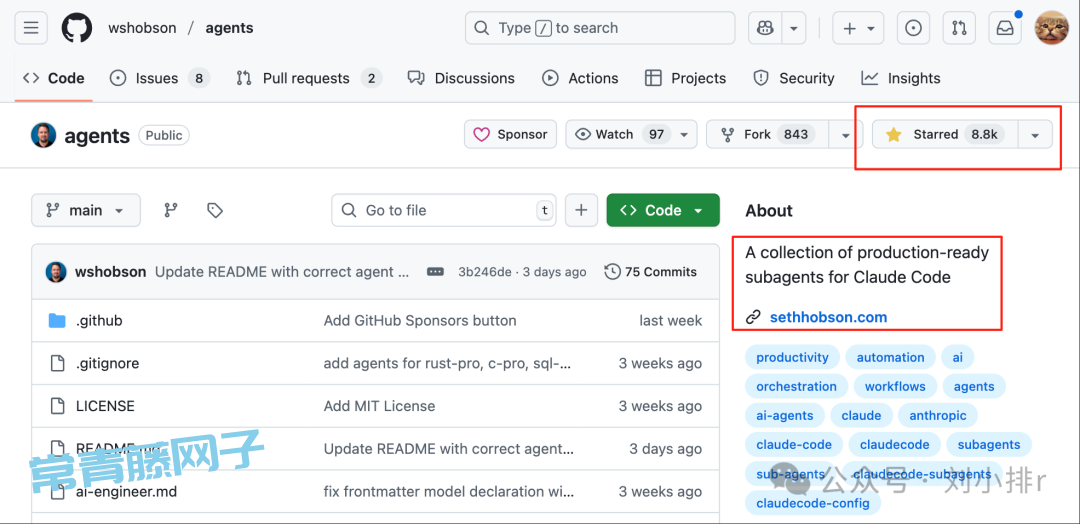This screenshot has width=1080, height=524.
Task: View branches icon
Action: click(171, 210)
